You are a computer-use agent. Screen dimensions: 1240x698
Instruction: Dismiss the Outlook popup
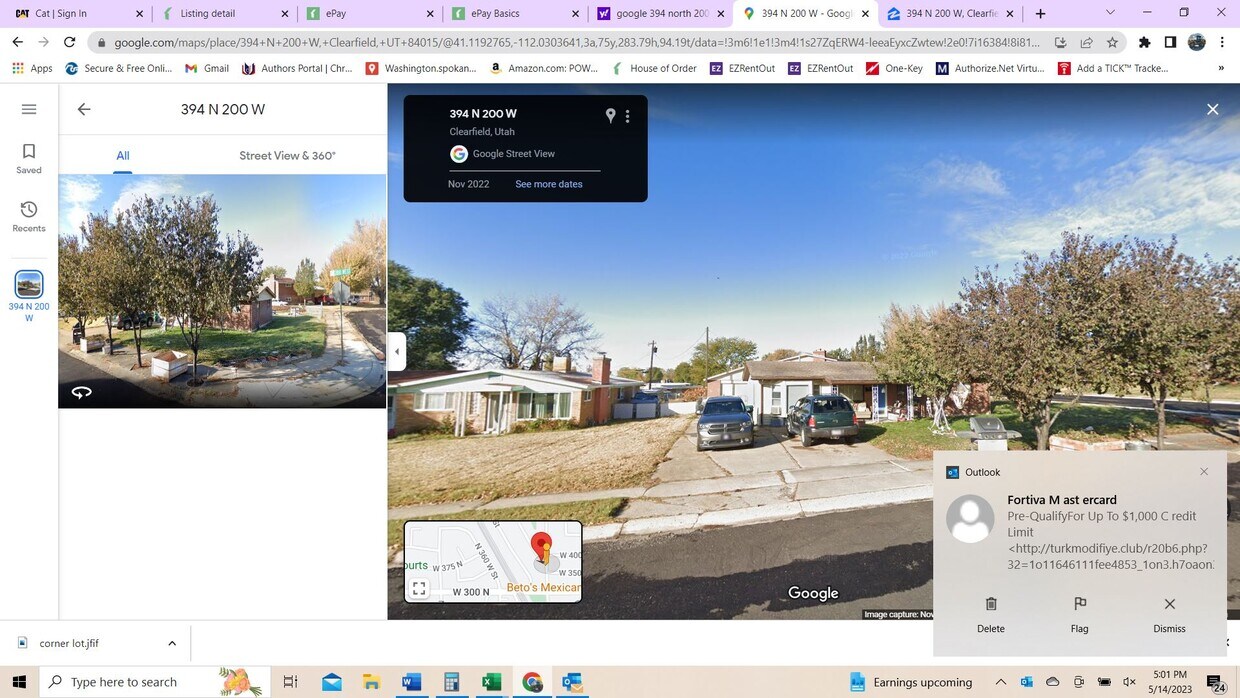point(1168,610)
